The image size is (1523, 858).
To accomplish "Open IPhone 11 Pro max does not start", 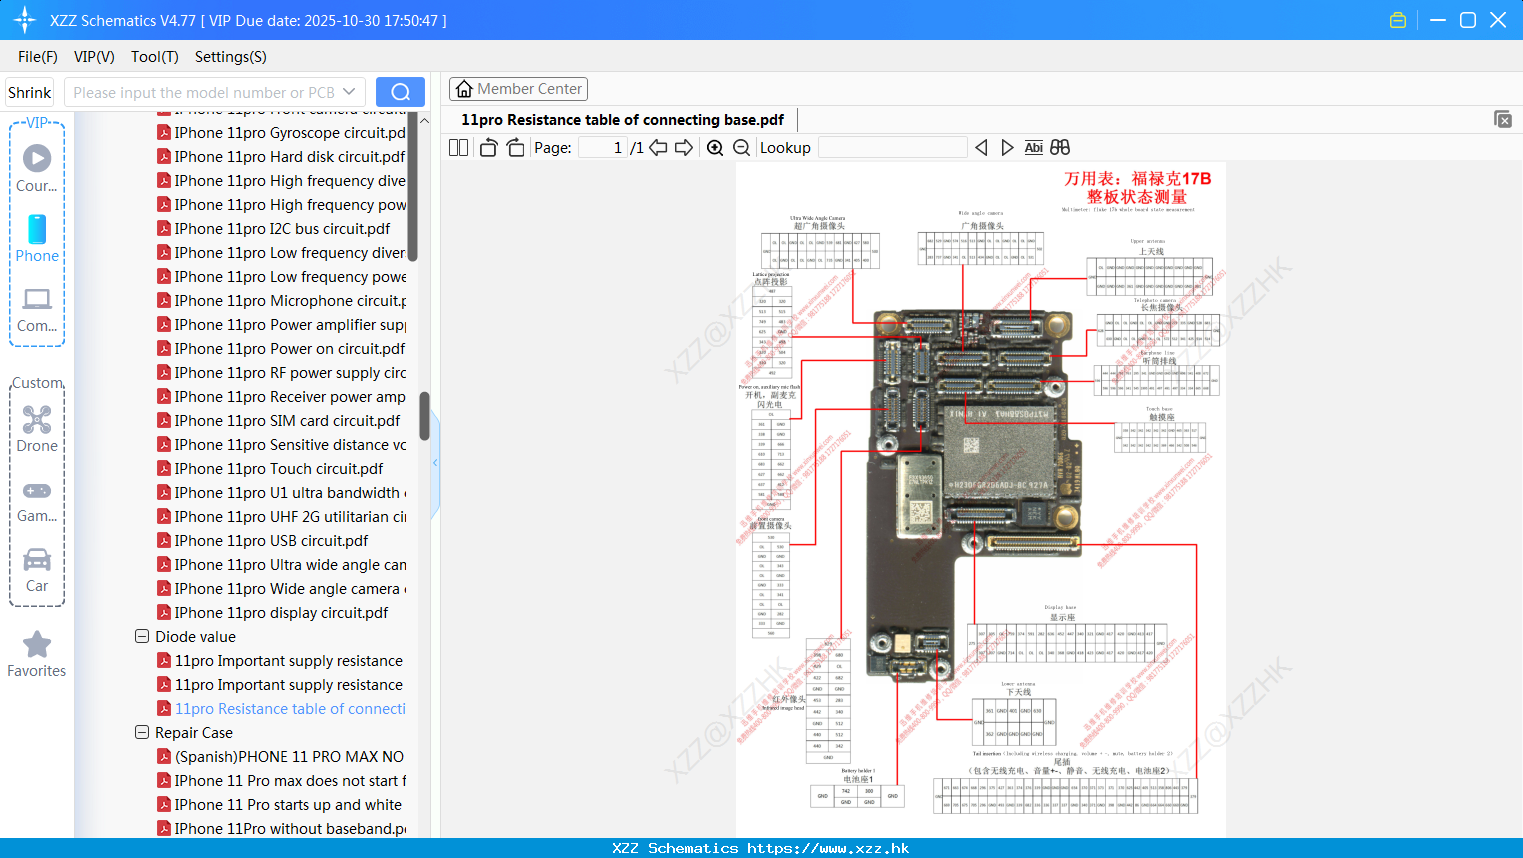I will [282, 780].
